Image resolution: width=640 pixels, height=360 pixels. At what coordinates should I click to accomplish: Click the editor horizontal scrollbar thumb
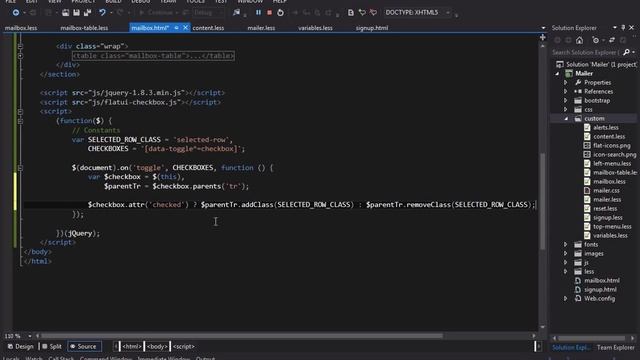click(242, 336)
